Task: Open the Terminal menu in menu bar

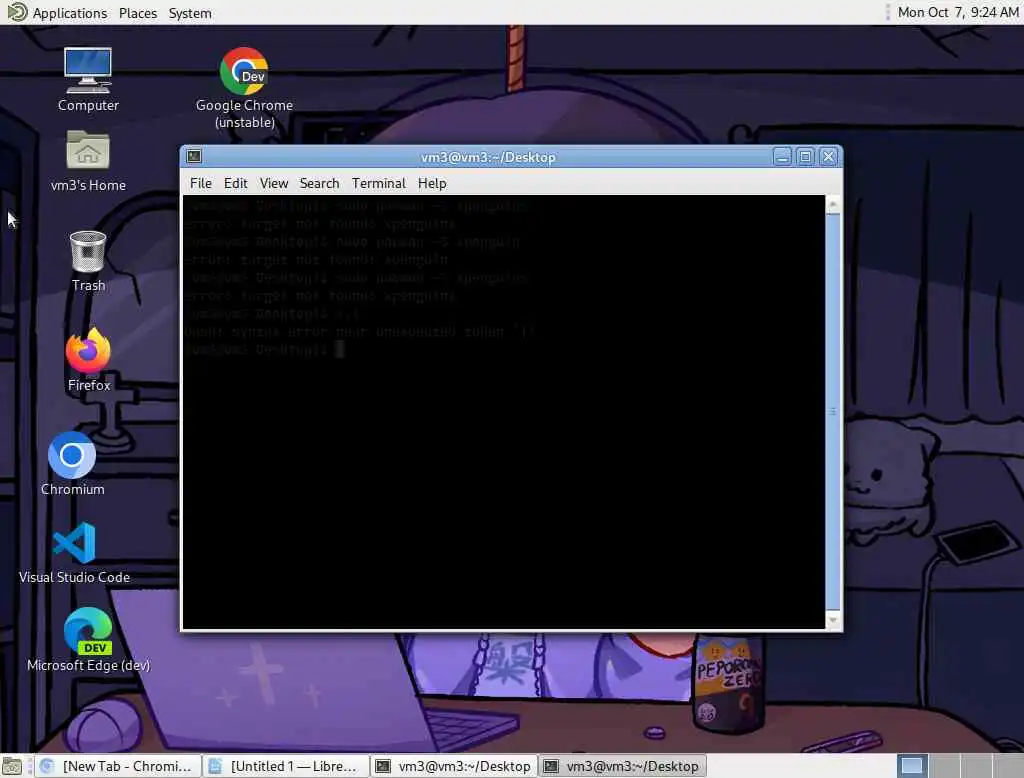Action: point(379,184)
